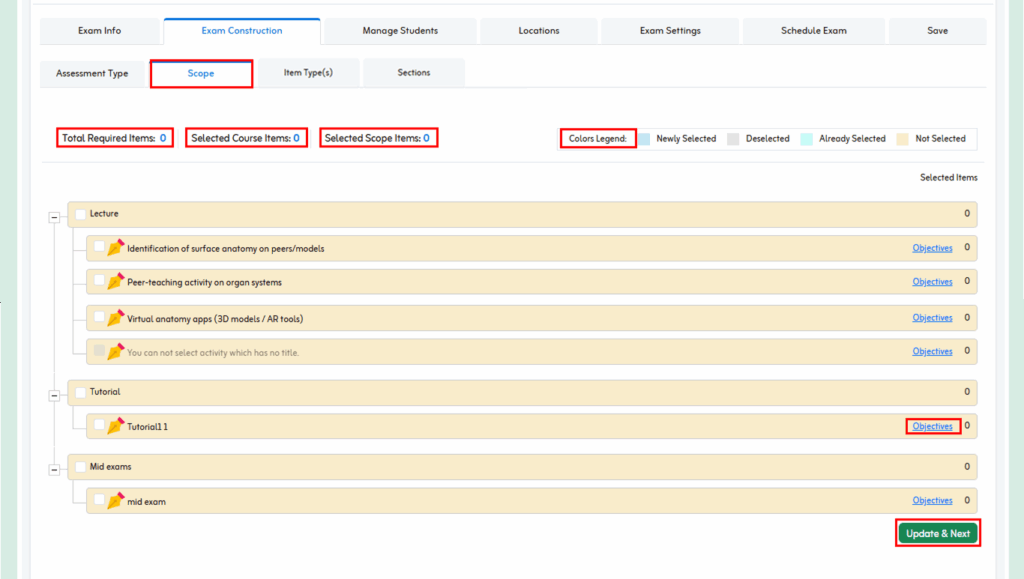
Task: Check the Tutorial1 1 activity checkbox
Action: [99, 425]
